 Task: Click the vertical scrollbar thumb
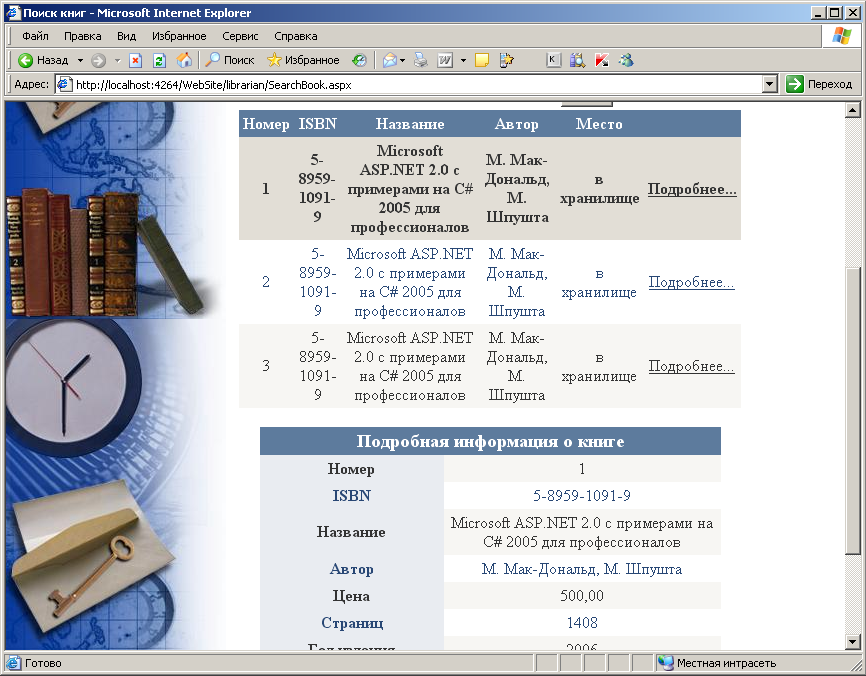click(x=853, y=410)
